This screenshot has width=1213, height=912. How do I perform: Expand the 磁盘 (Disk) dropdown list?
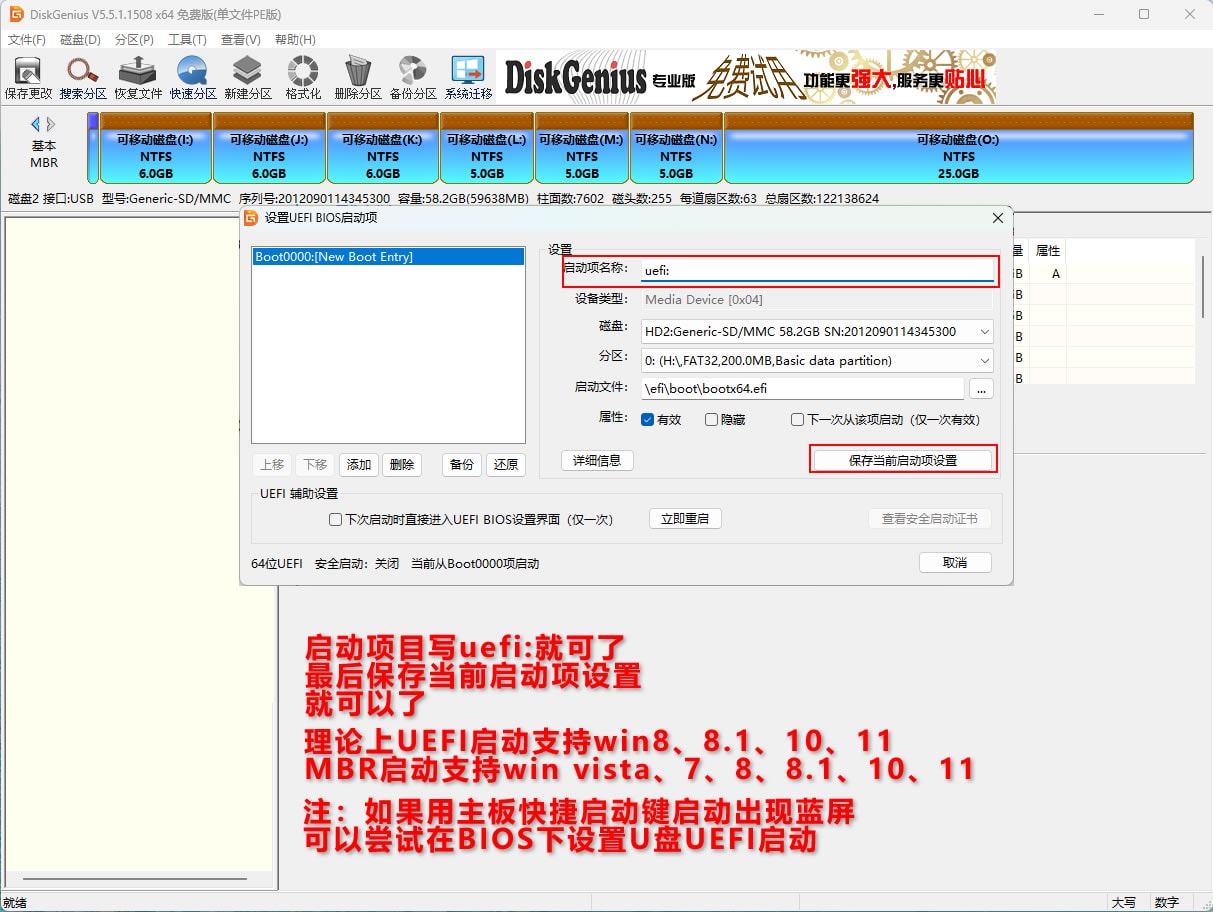984,331
